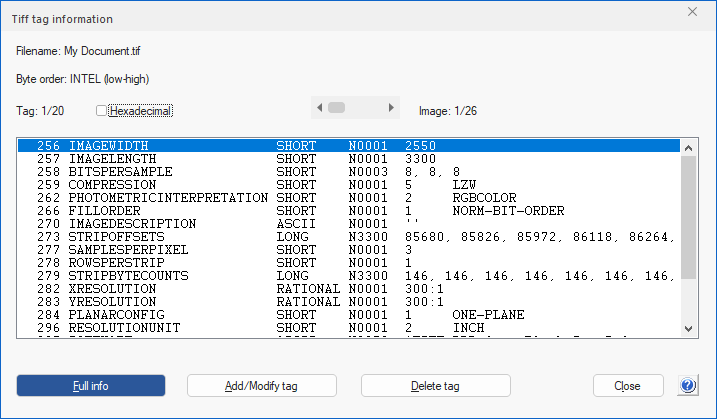Click the tag list down arrow
The width and height of the screenshot is (717, 419).
(x=689, y=328)
